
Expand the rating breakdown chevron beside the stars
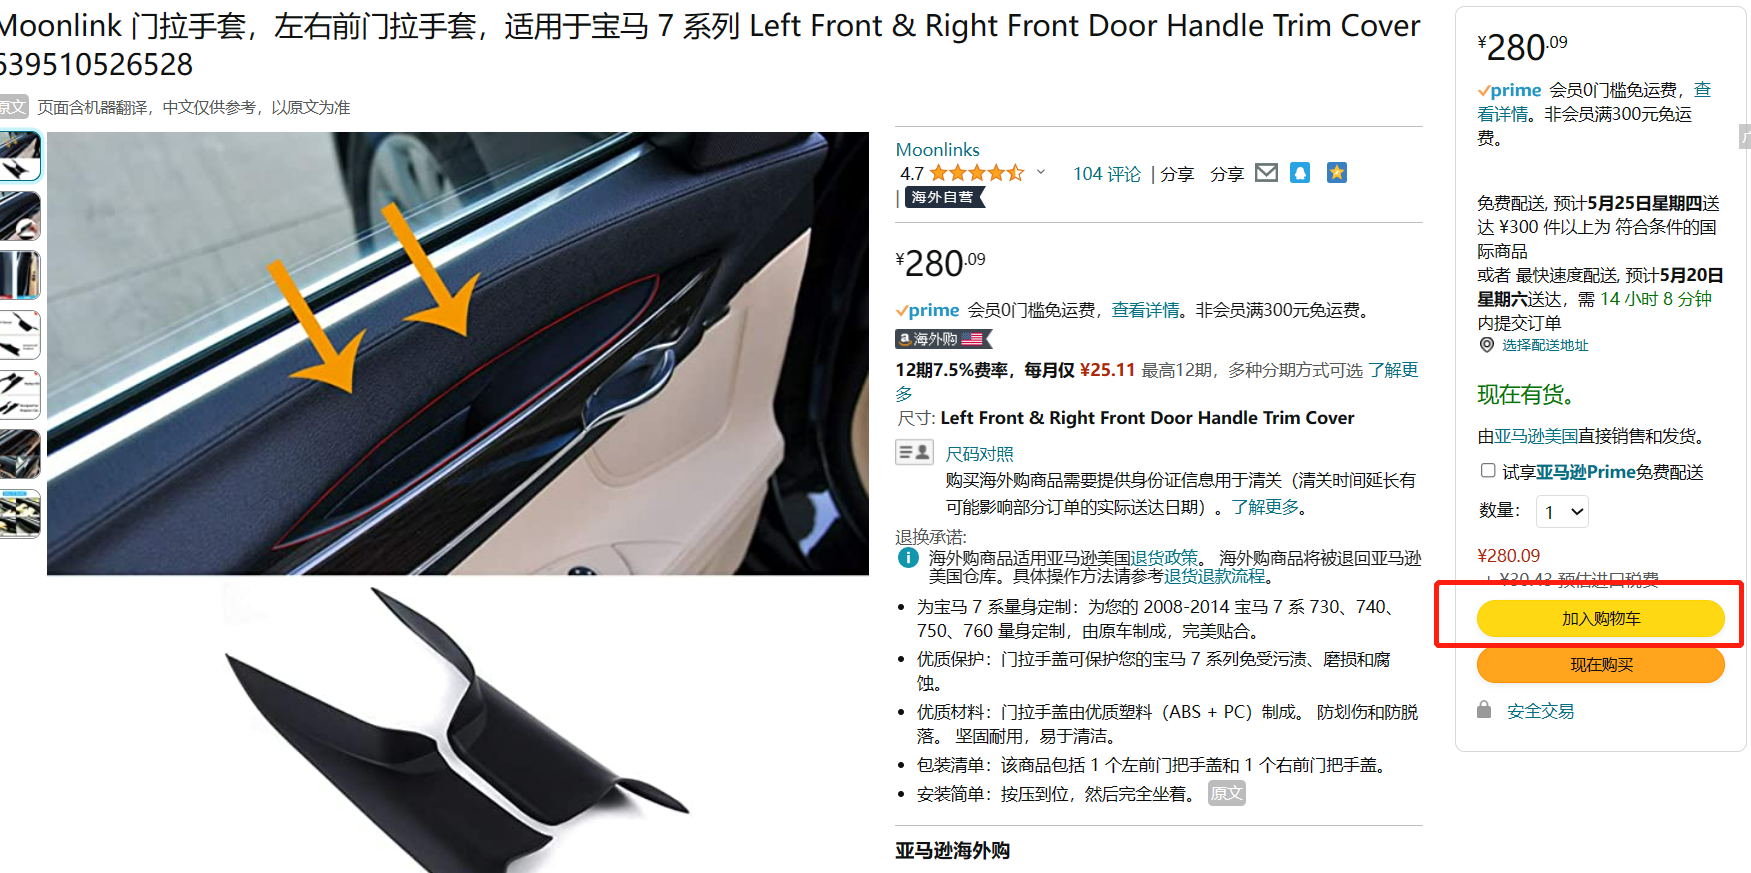[x=1041, y=172]
